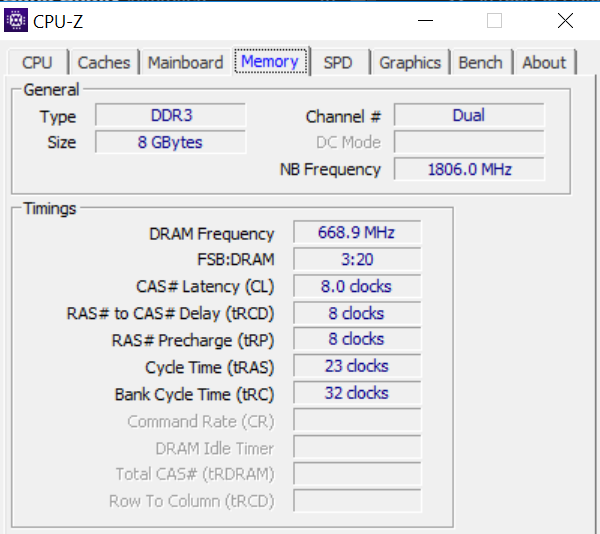
Task: Click the empty Total CAS# (tRDRAM) field
Action: pyautogui.click(x=357, y=474)
